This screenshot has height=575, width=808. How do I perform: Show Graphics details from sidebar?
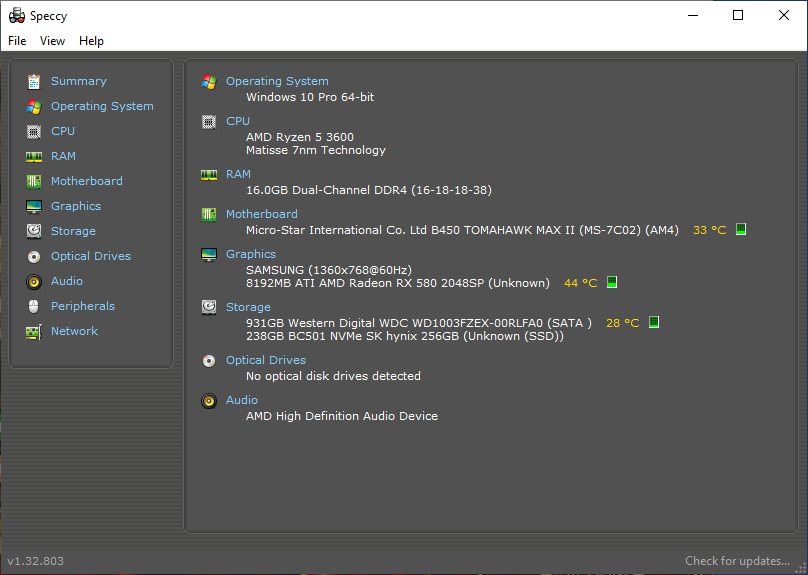76,206
